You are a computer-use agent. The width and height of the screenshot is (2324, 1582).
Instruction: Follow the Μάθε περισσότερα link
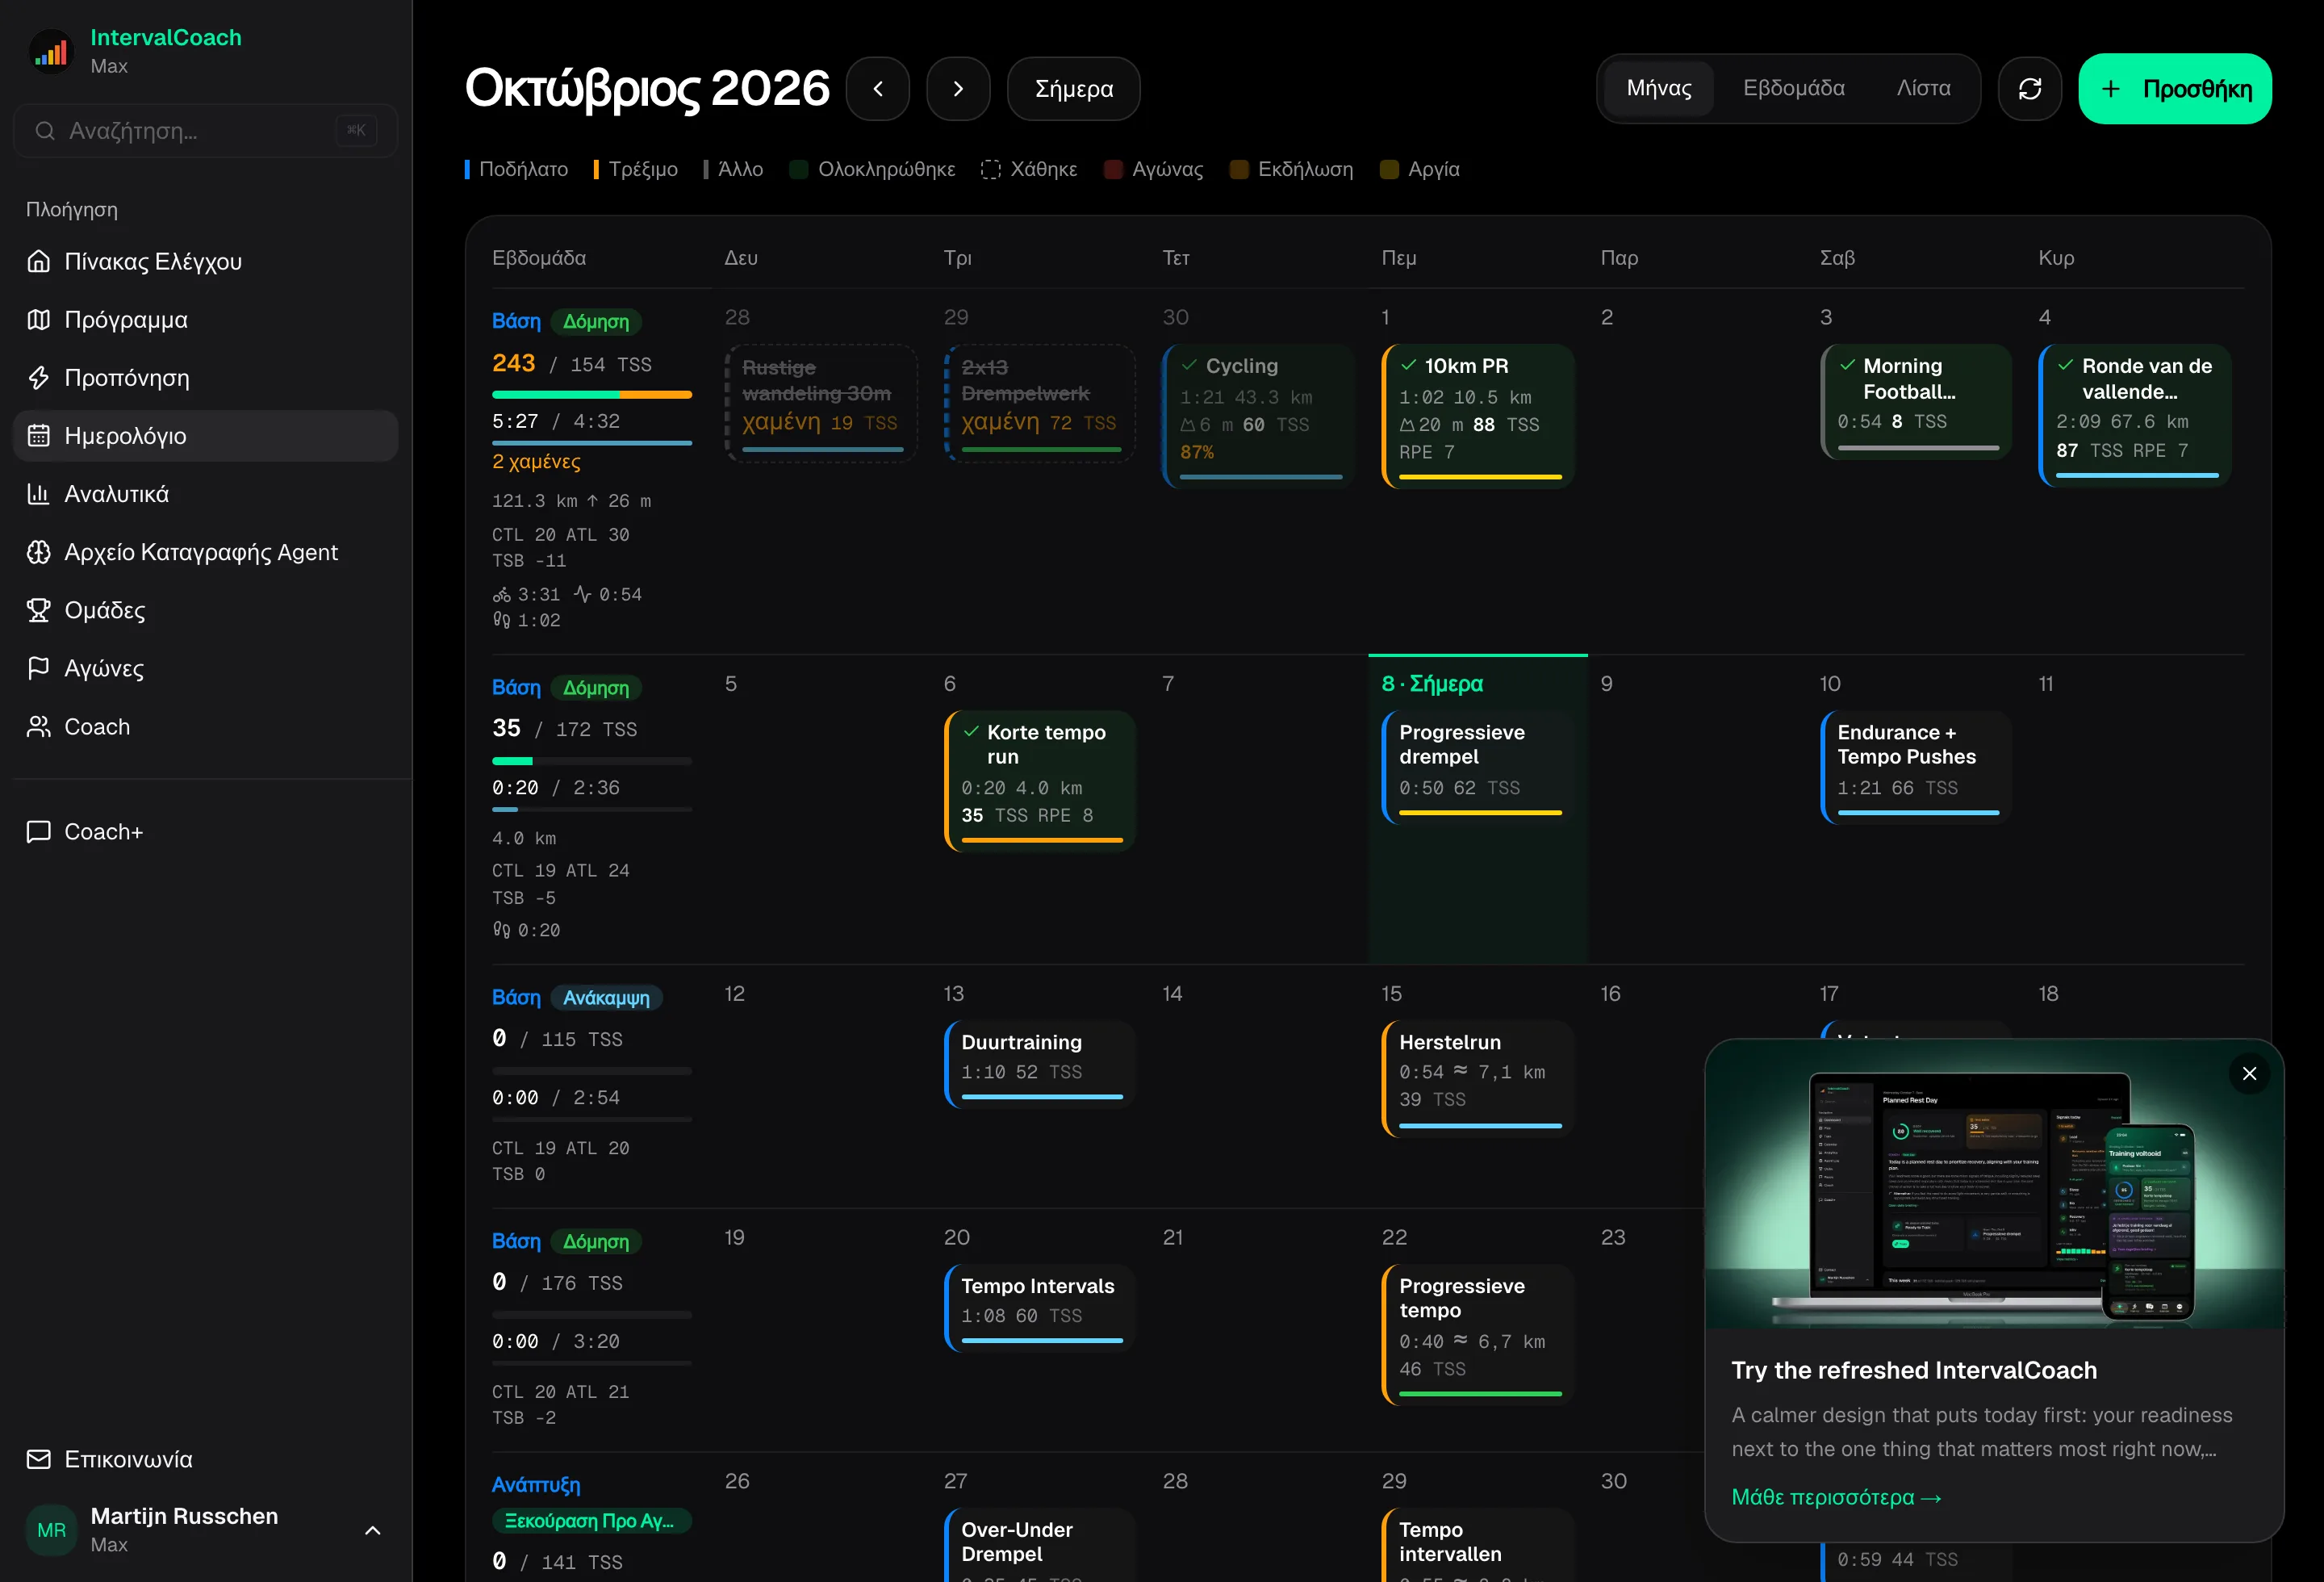pyautogui.click(x=1836, y=1497)
